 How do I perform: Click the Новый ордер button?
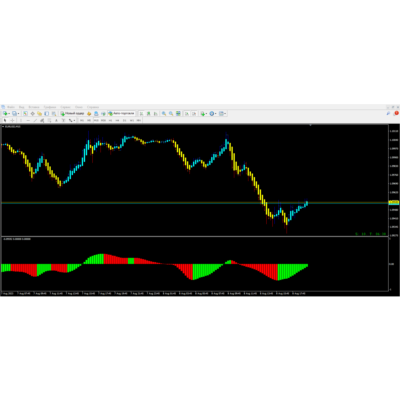73,114
